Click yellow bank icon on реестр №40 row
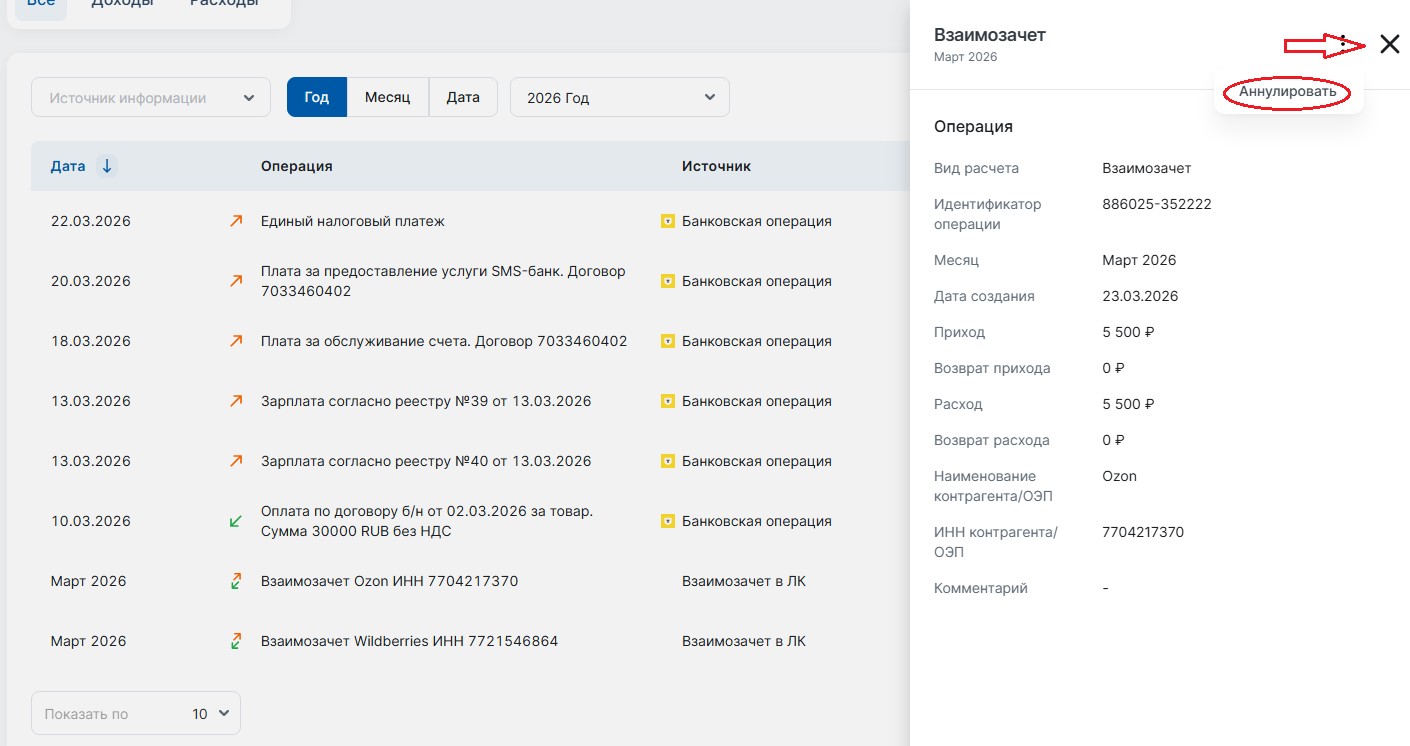 click(x=667, y=461)
